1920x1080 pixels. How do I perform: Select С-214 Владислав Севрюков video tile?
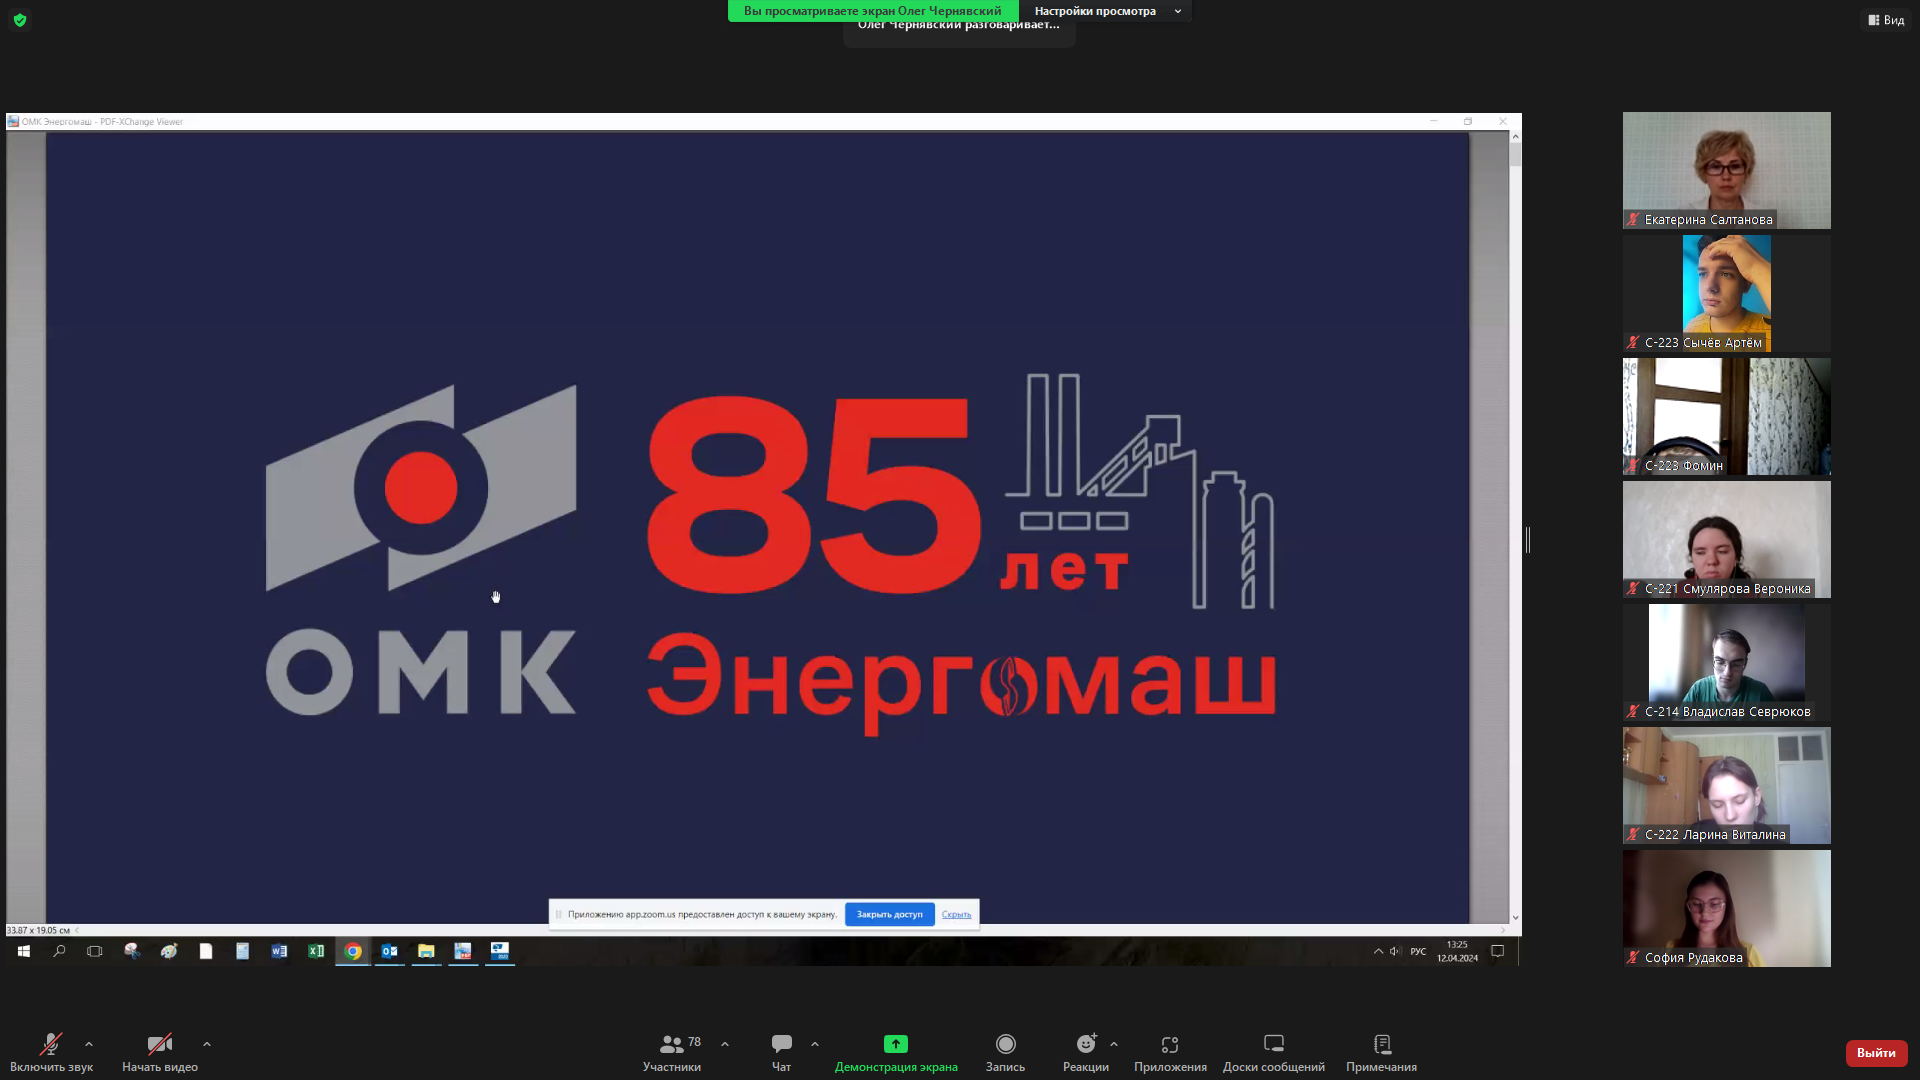coord(1726,662)
